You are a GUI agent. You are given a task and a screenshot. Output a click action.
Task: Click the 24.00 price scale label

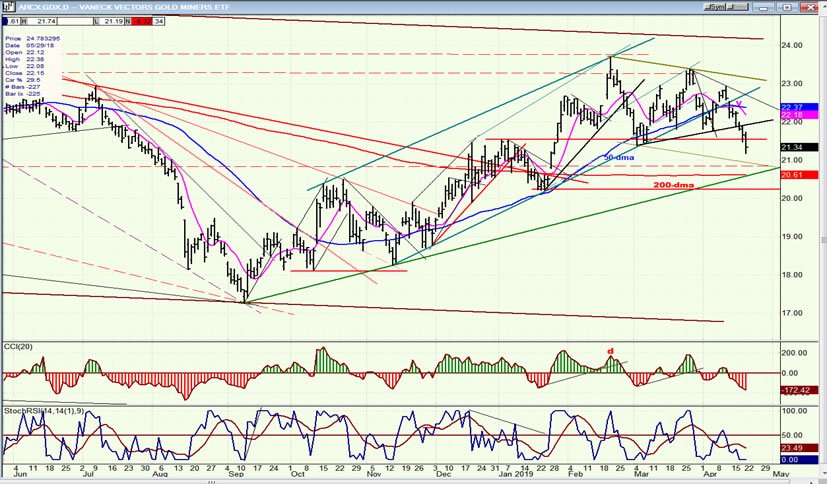click(792, 45)
